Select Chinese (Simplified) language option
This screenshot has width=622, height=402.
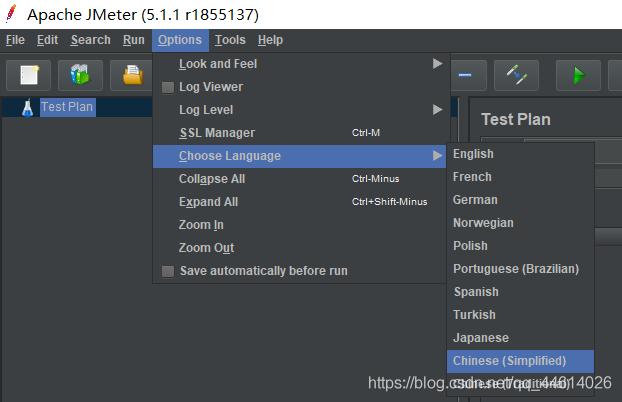click(x=520, y=361)
